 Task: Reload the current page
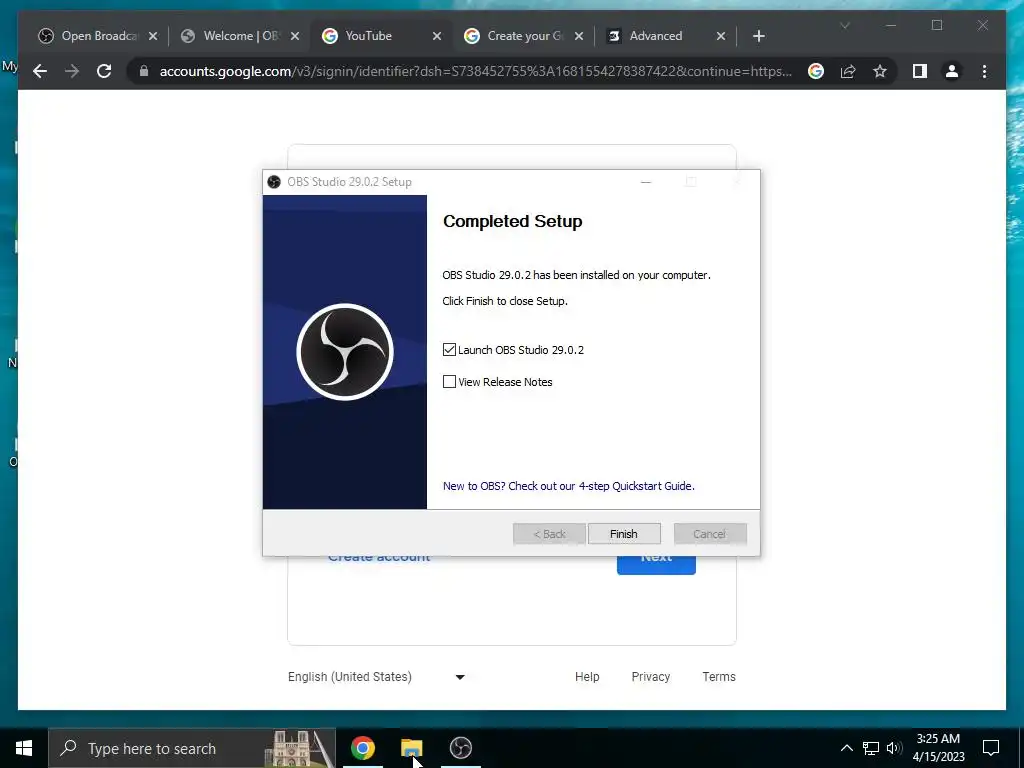point(104,71)
